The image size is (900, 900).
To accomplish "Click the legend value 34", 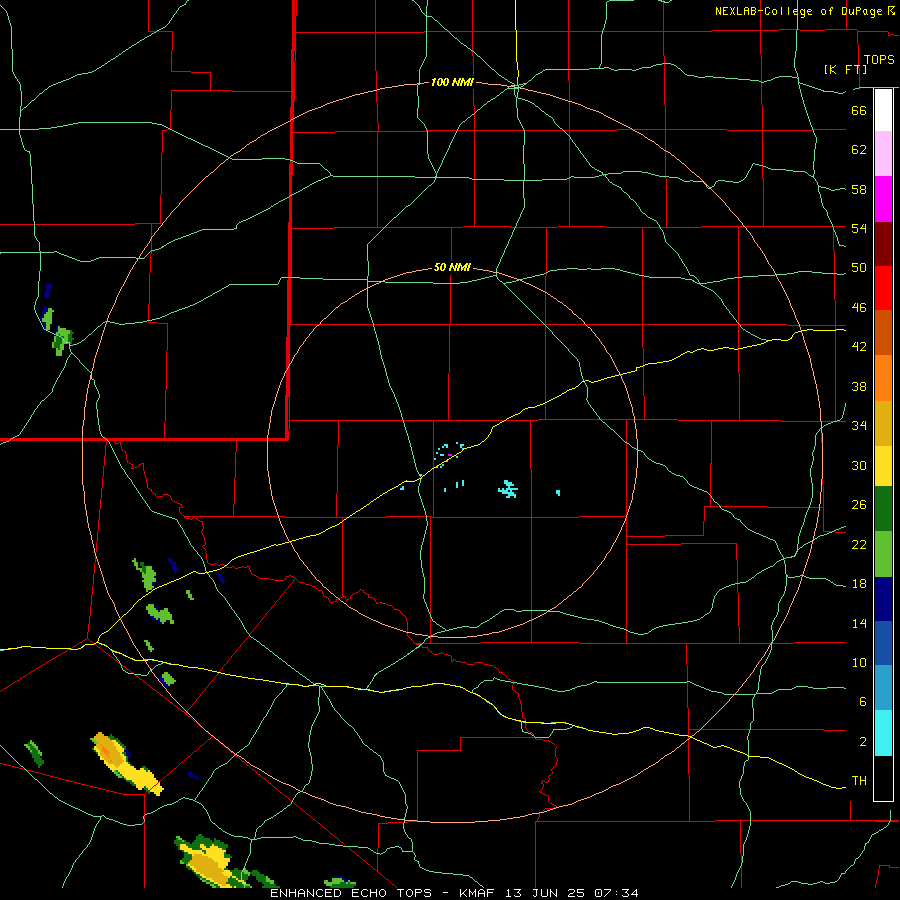I will pos(859,425).
